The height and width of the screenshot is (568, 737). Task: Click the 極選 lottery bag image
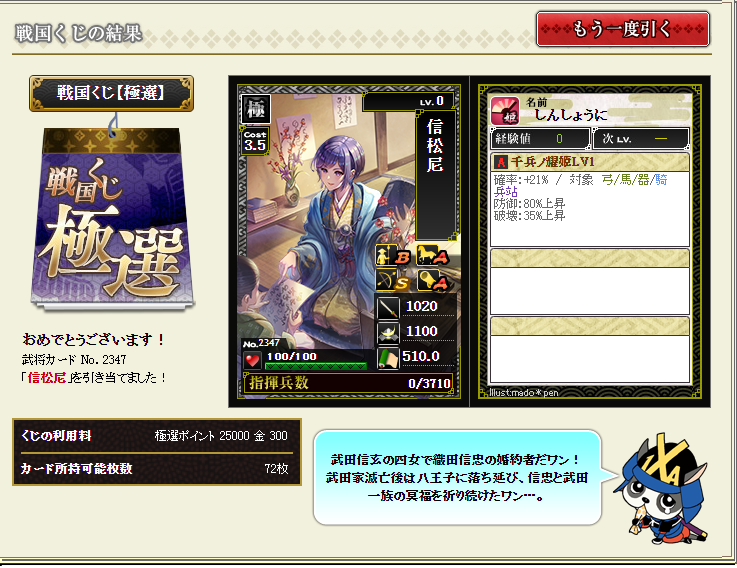pos(112,219)
